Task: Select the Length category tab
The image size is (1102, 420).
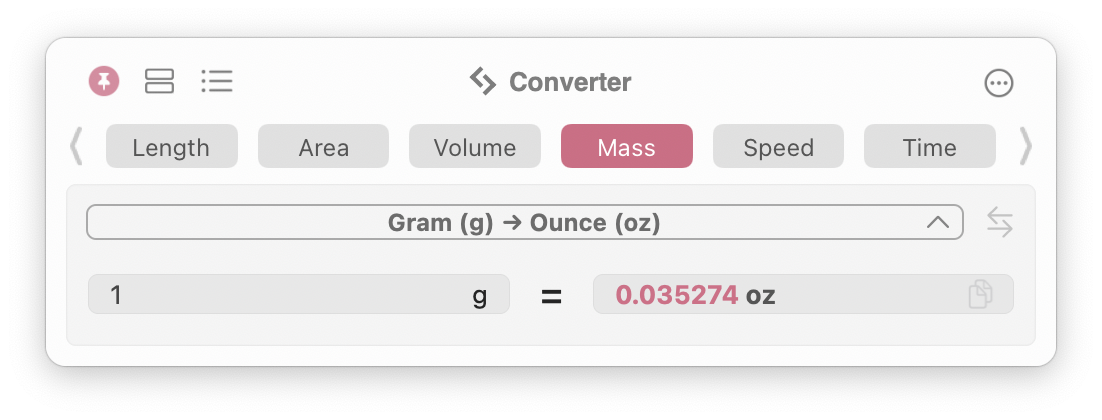Action: click(x=171, y=146)
